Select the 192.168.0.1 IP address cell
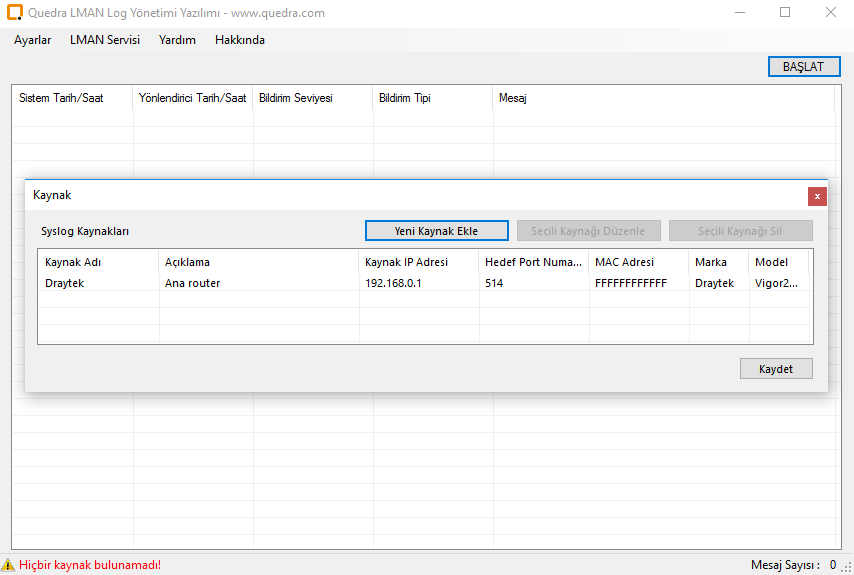This screenshot has height=575, width=854. tap(393, 283)
